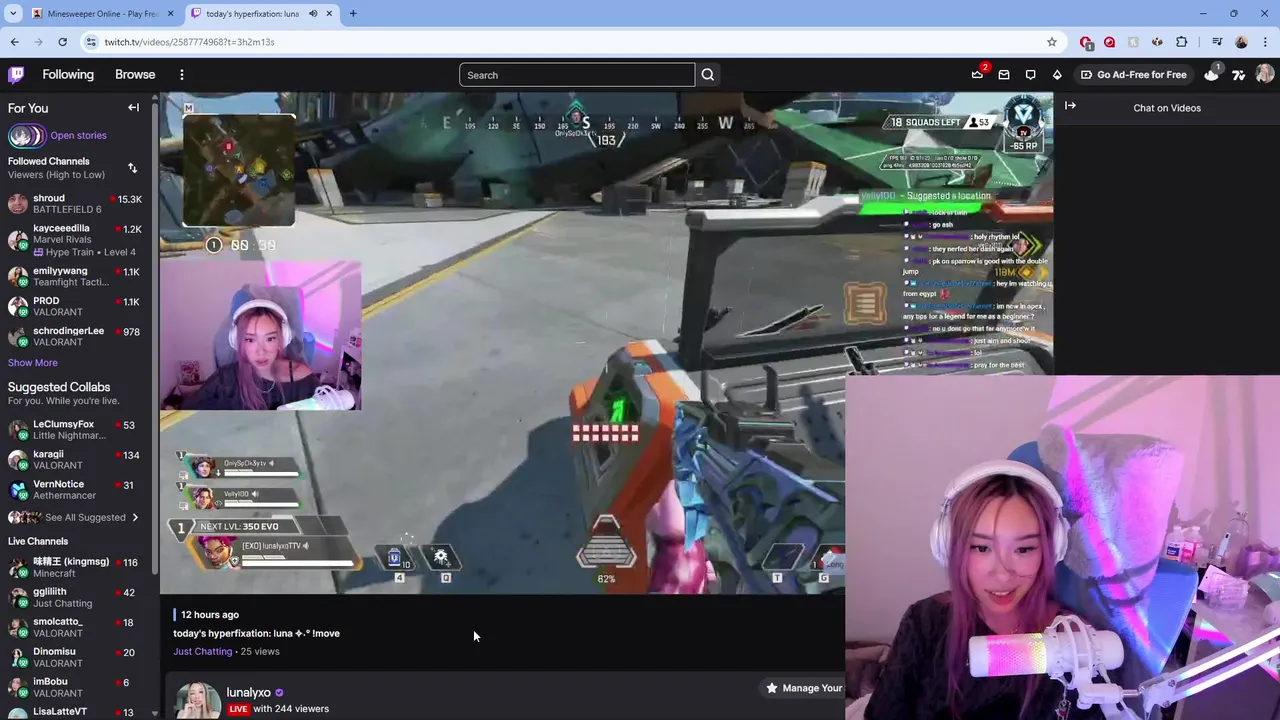1280x720 pixels.
Task: Click lunalyxo LIVE avatar thumbnail
Action: pyautogui.click(x=198, y=701)
